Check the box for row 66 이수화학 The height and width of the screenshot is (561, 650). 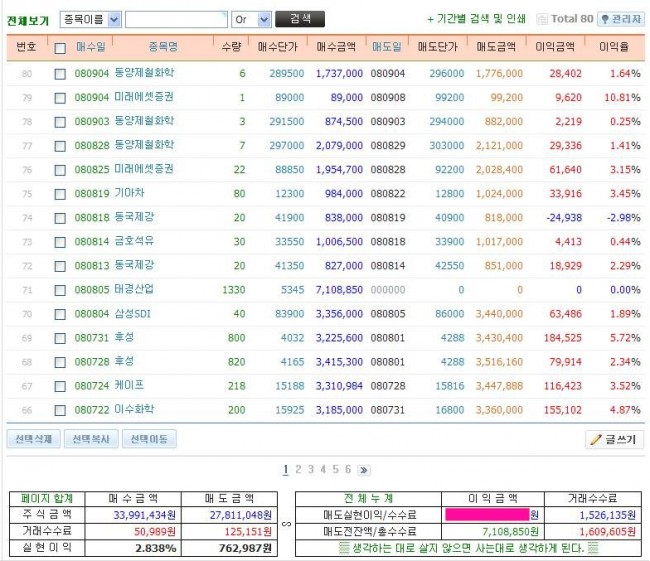(60, 410)
